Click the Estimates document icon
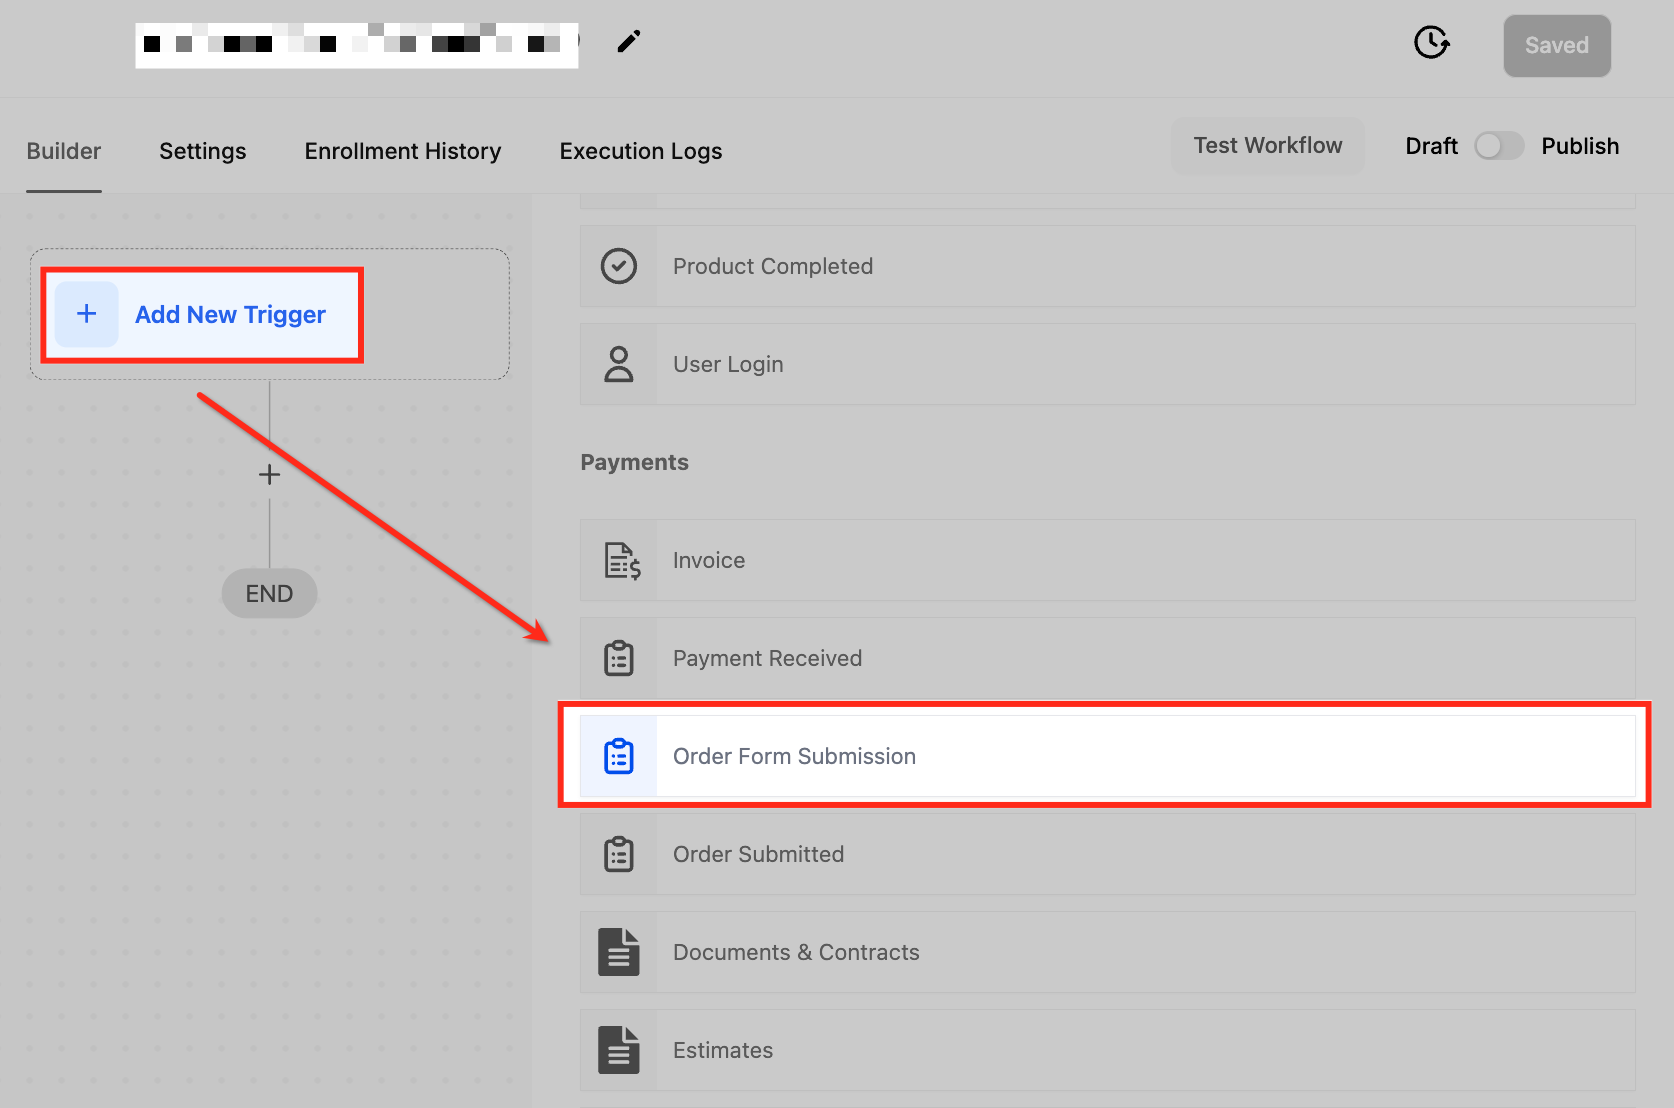Screen dimensions: 1674x1108 (619, 1050)
